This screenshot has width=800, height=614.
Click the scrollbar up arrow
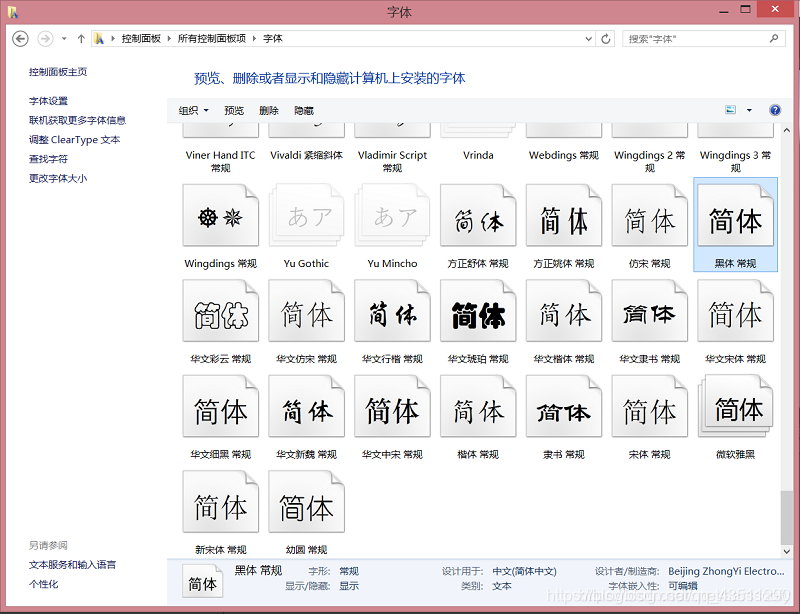coord(787,131)
